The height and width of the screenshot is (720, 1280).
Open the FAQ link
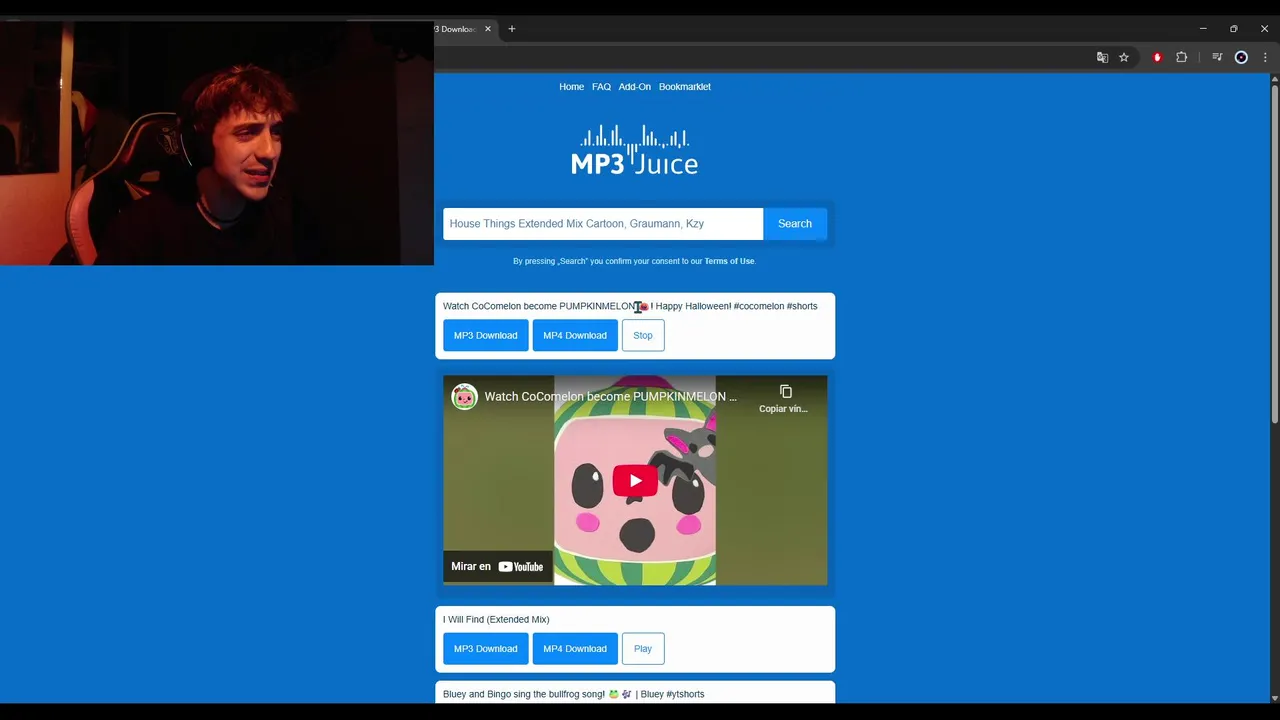pyautogui.click(x=601, y=87)
